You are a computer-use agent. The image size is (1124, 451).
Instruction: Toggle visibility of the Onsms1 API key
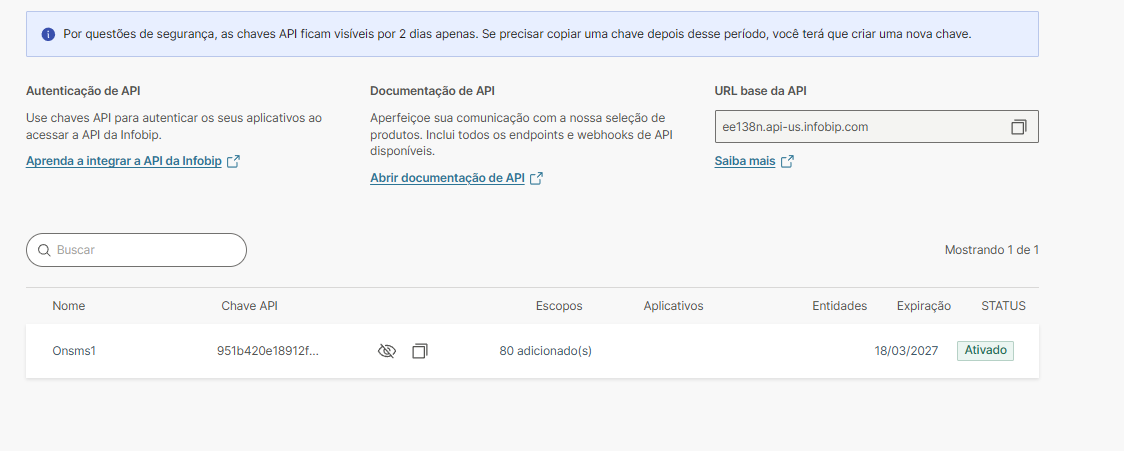coord(387,351)
